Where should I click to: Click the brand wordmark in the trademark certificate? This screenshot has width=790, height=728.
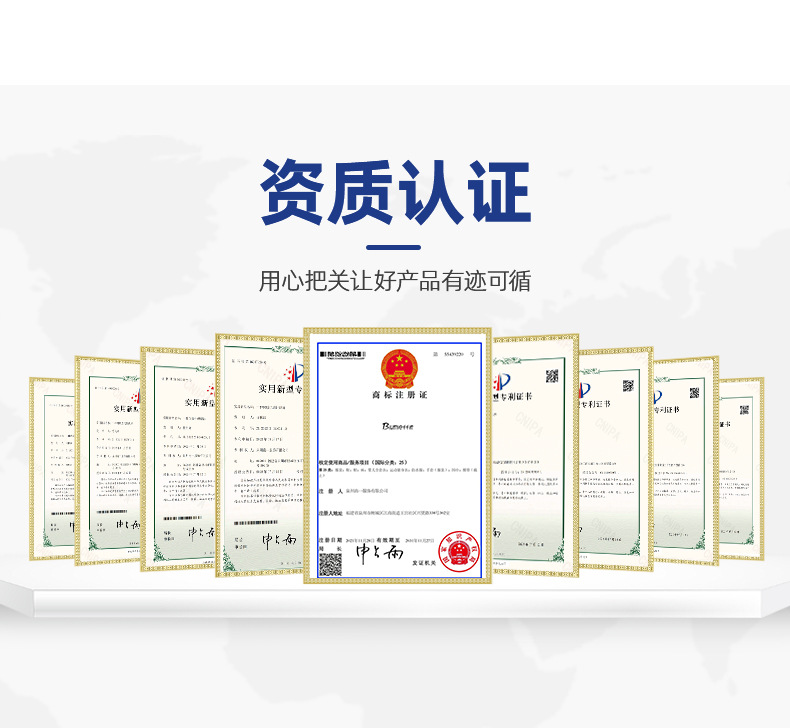pos(398,426)
